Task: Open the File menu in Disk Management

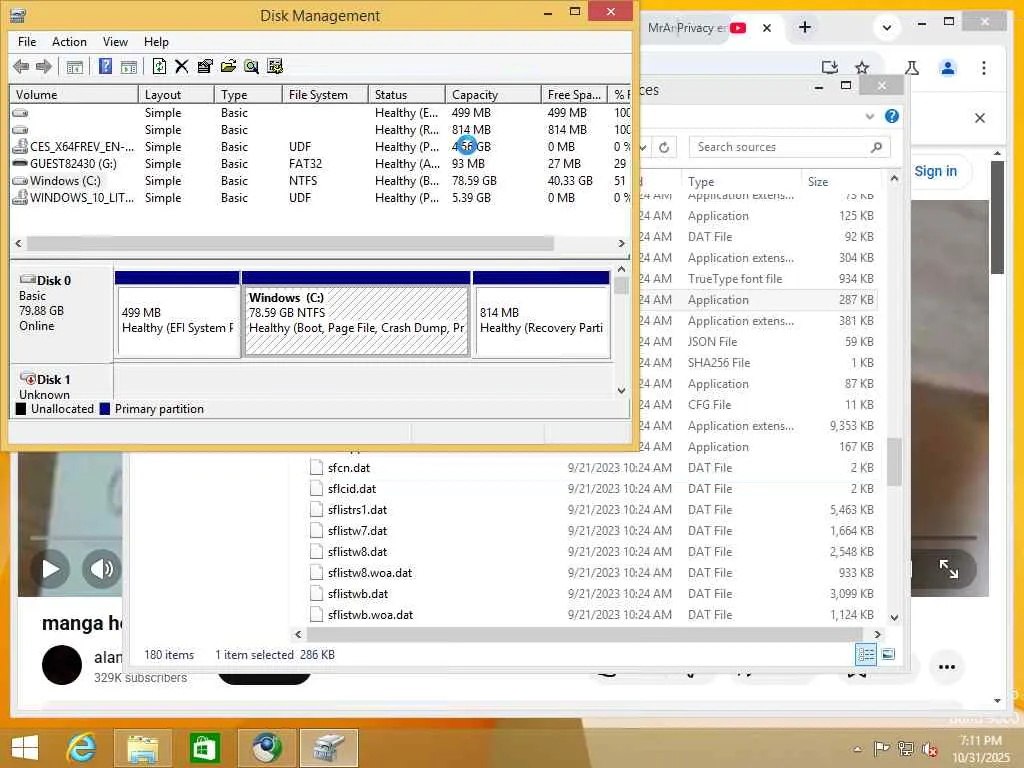Action: (27, 42)
